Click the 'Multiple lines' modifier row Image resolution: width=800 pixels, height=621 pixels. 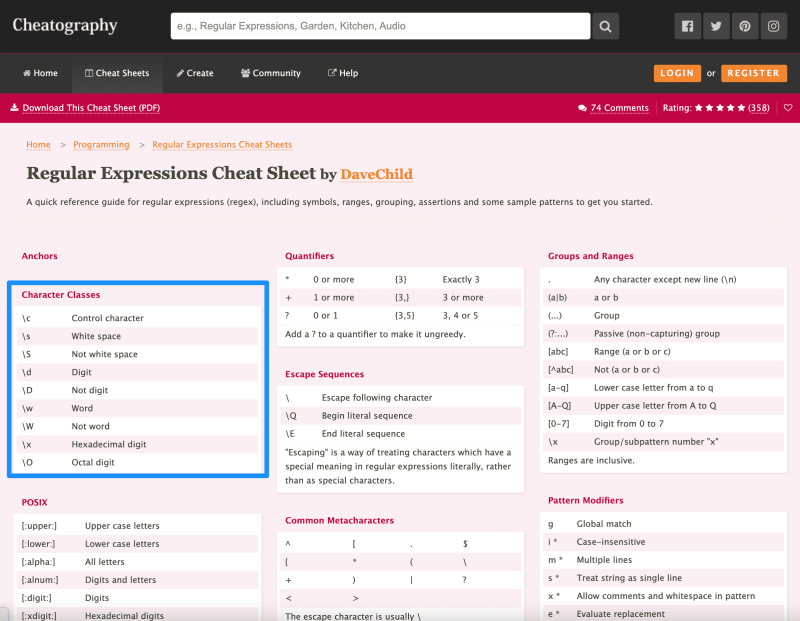(663, 559)
